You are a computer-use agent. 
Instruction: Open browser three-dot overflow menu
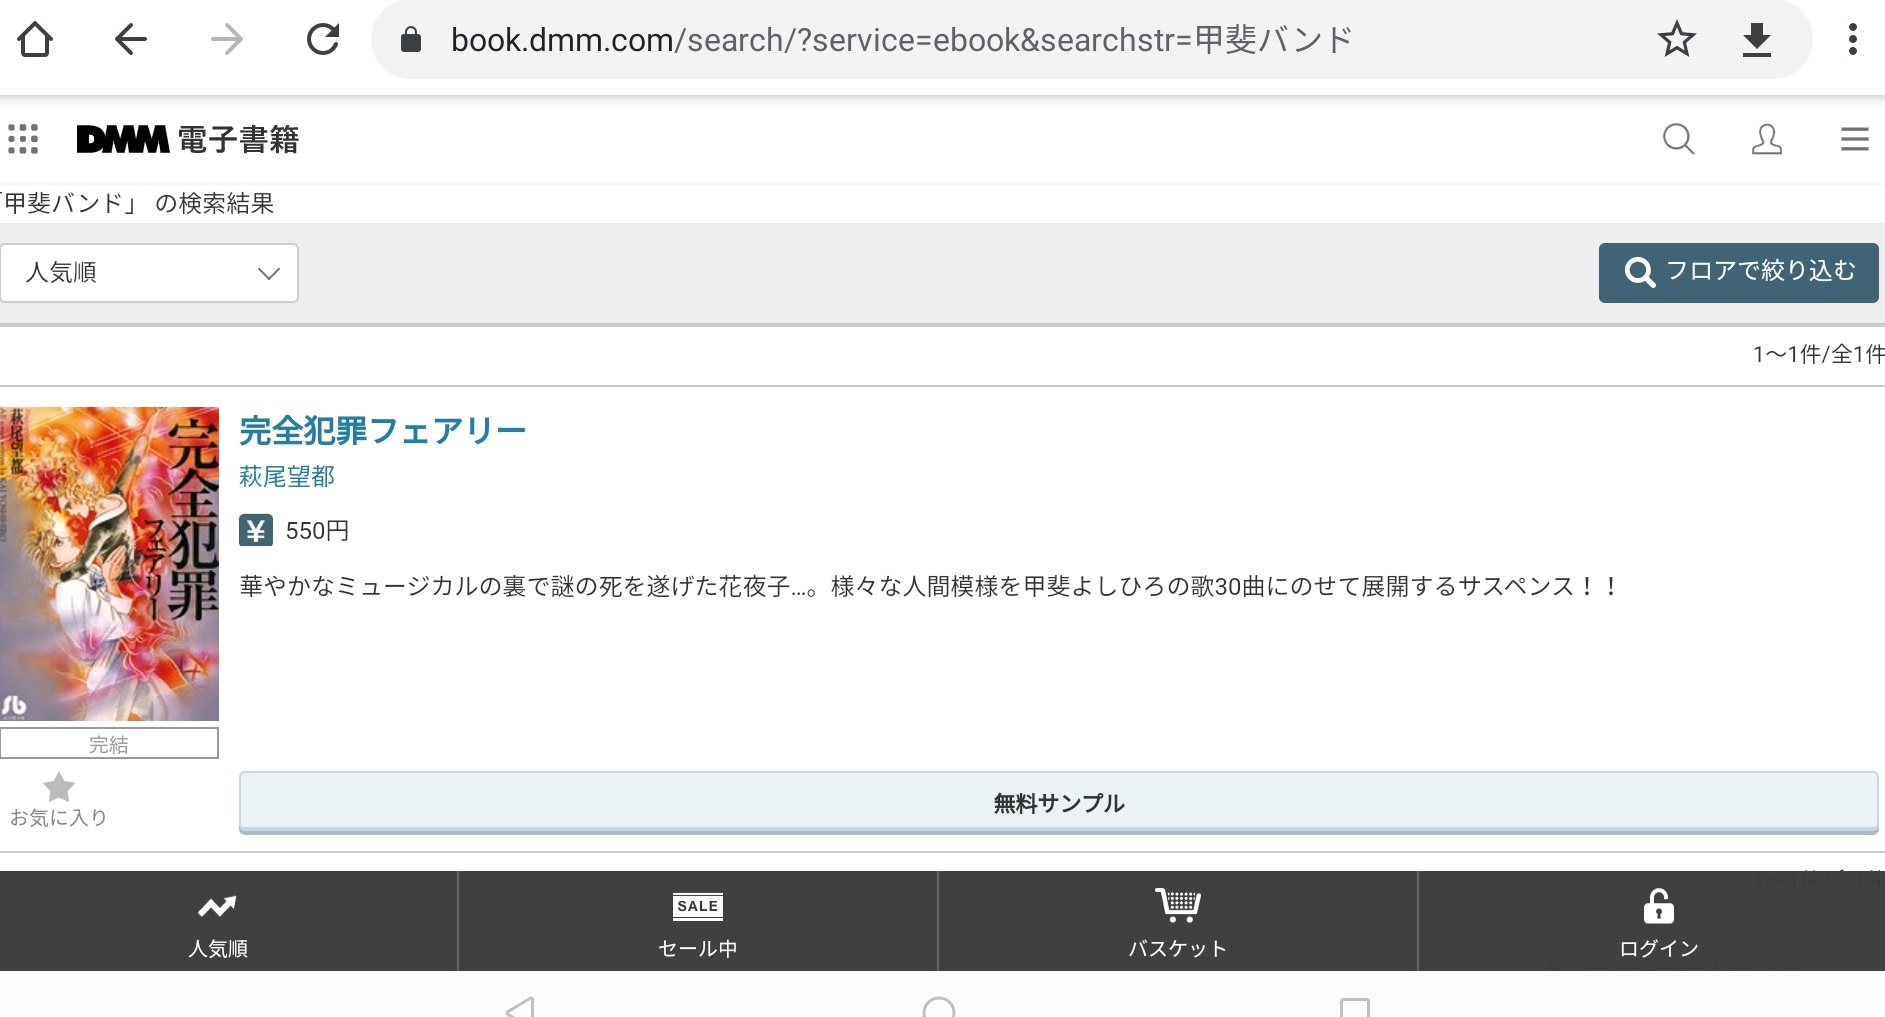(1852, 40)
